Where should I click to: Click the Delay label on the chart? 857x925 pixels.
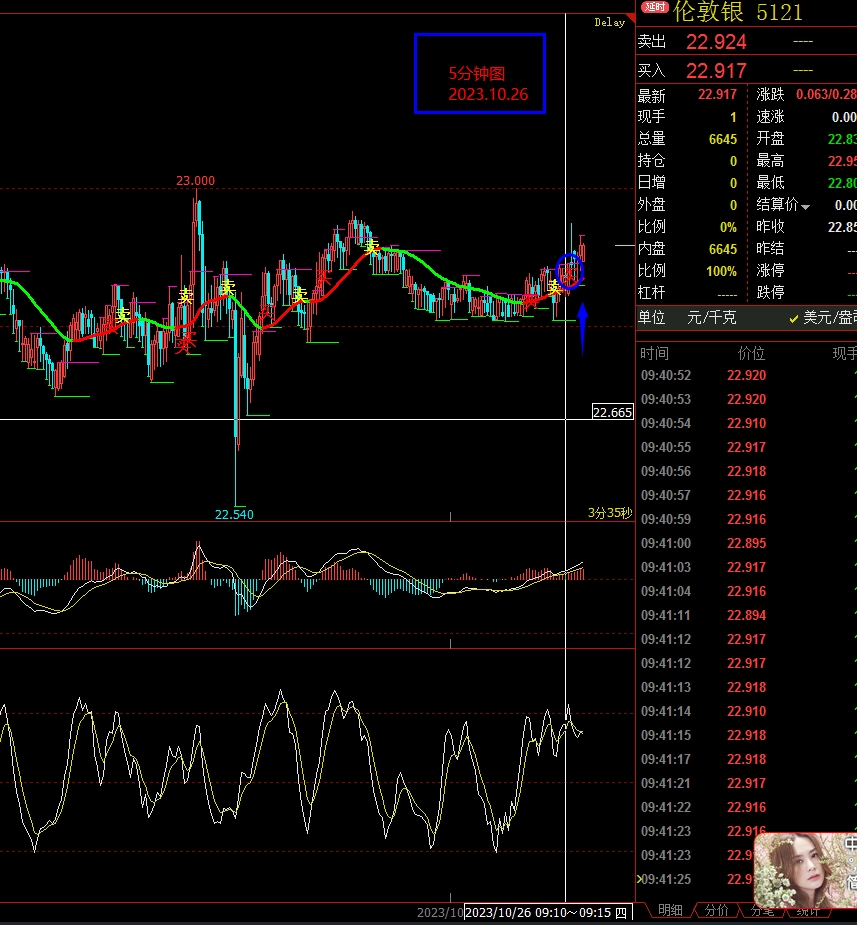(x=609, y=22)
